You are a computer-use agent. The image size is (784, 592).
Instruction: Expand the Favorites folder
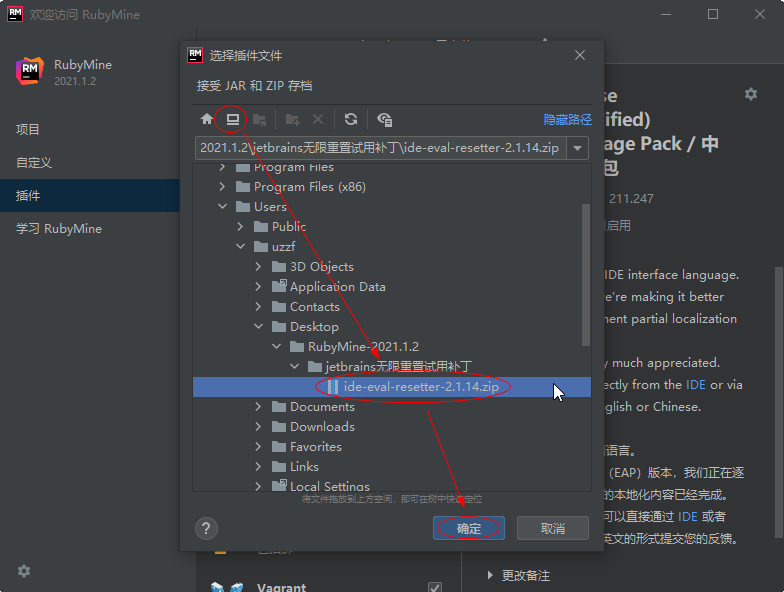(x=258, y=446)
